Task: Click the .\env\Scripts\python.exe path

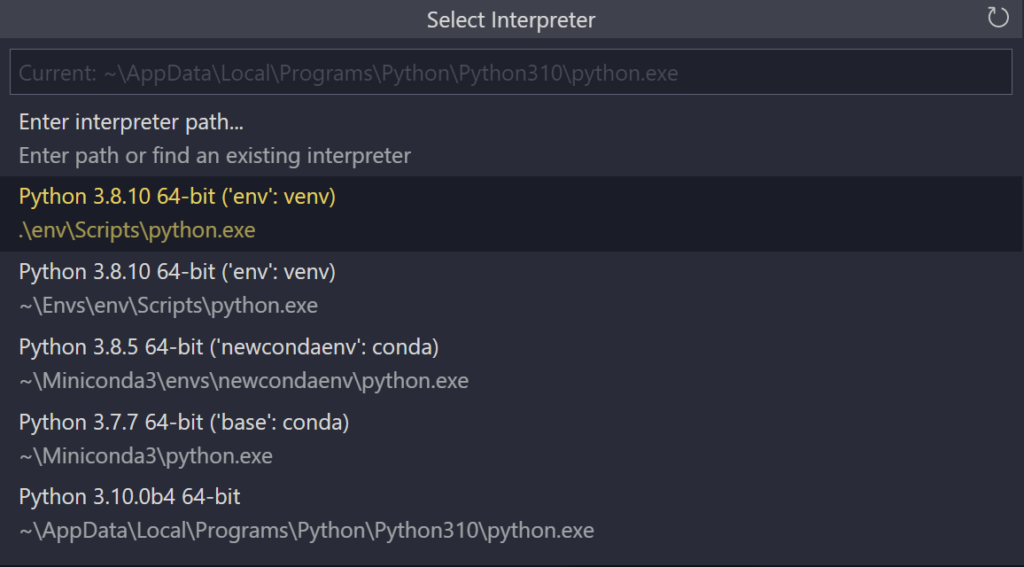Action: (x=137, y=230)
